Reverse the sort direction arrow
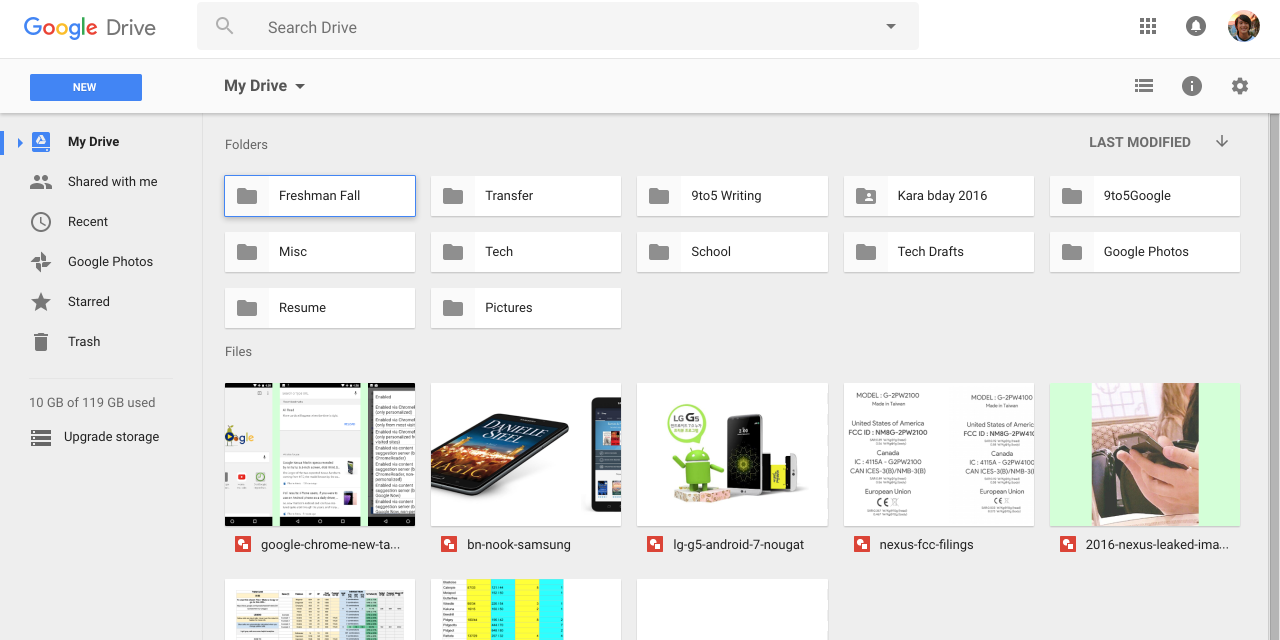 coord(1221,142)
